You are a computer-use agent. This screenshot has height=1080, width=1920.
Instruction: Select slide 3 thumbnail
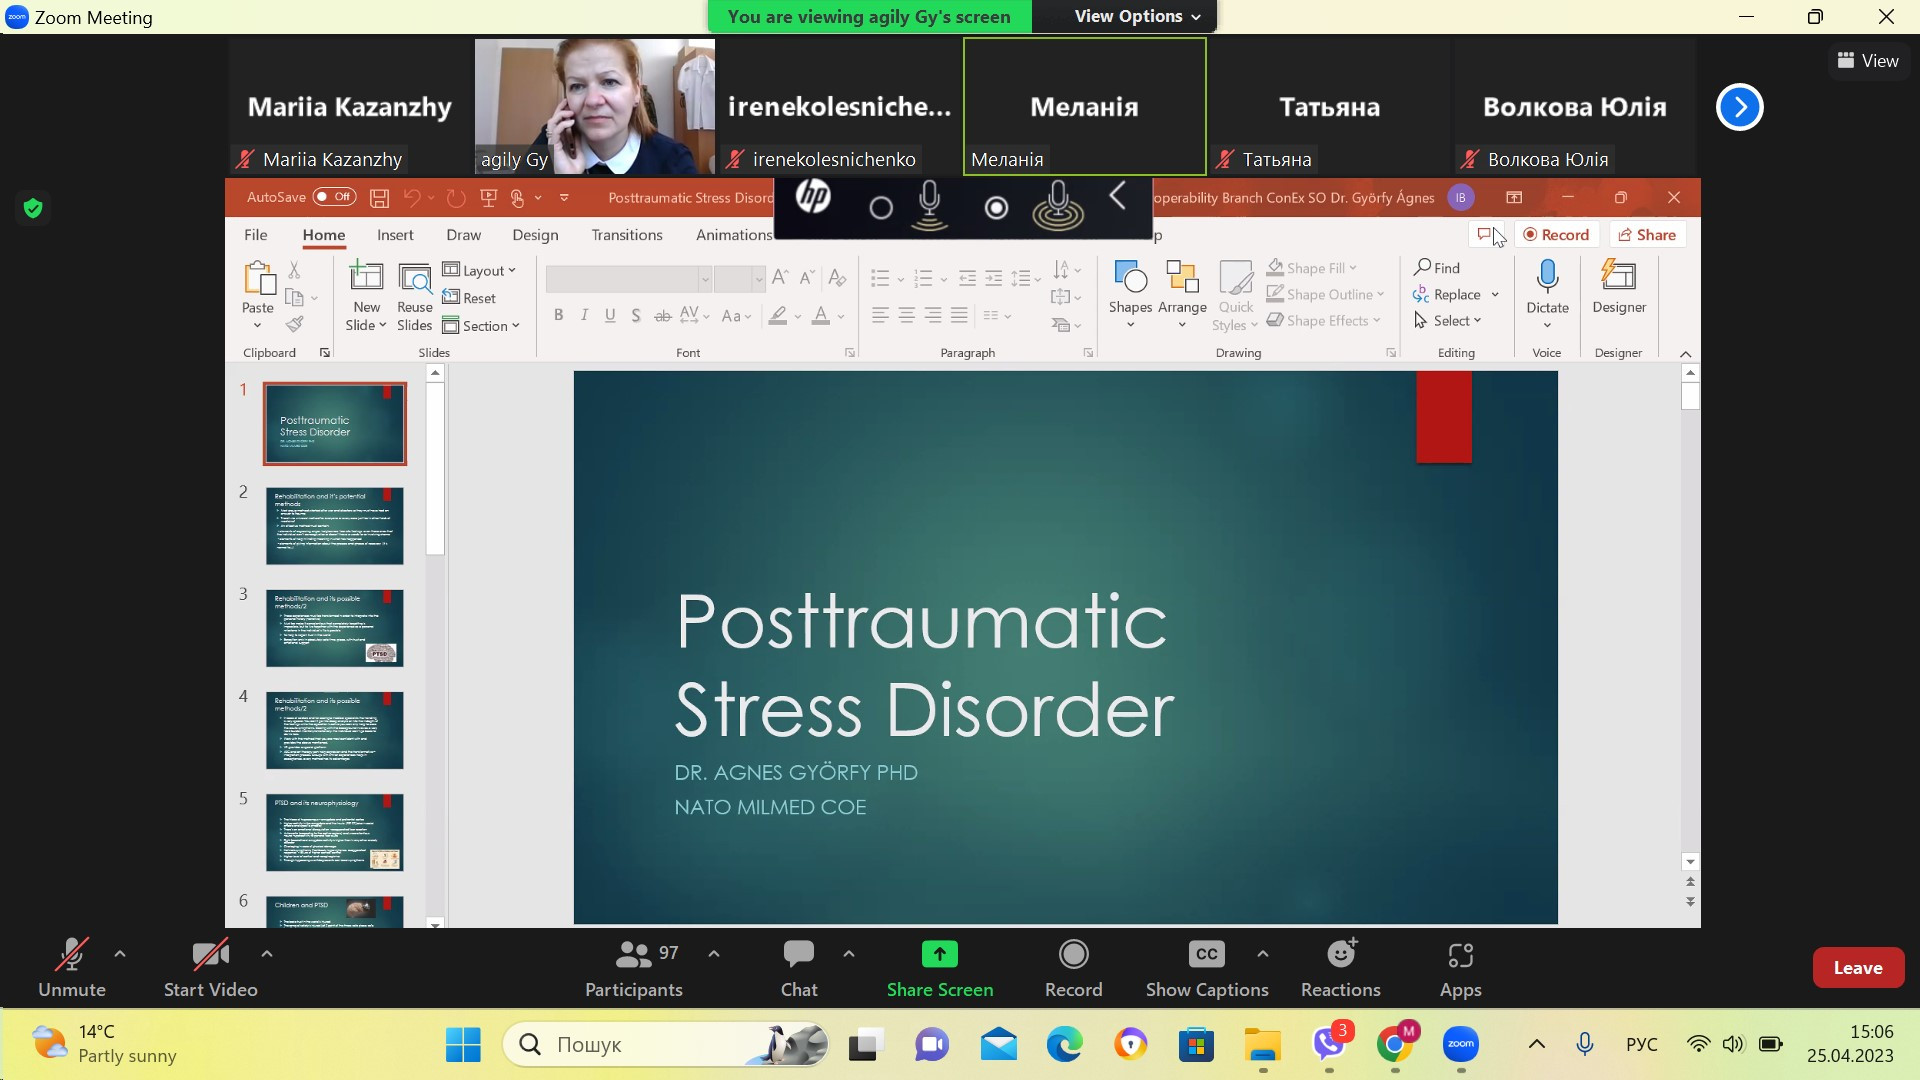(x=335, y=628)
